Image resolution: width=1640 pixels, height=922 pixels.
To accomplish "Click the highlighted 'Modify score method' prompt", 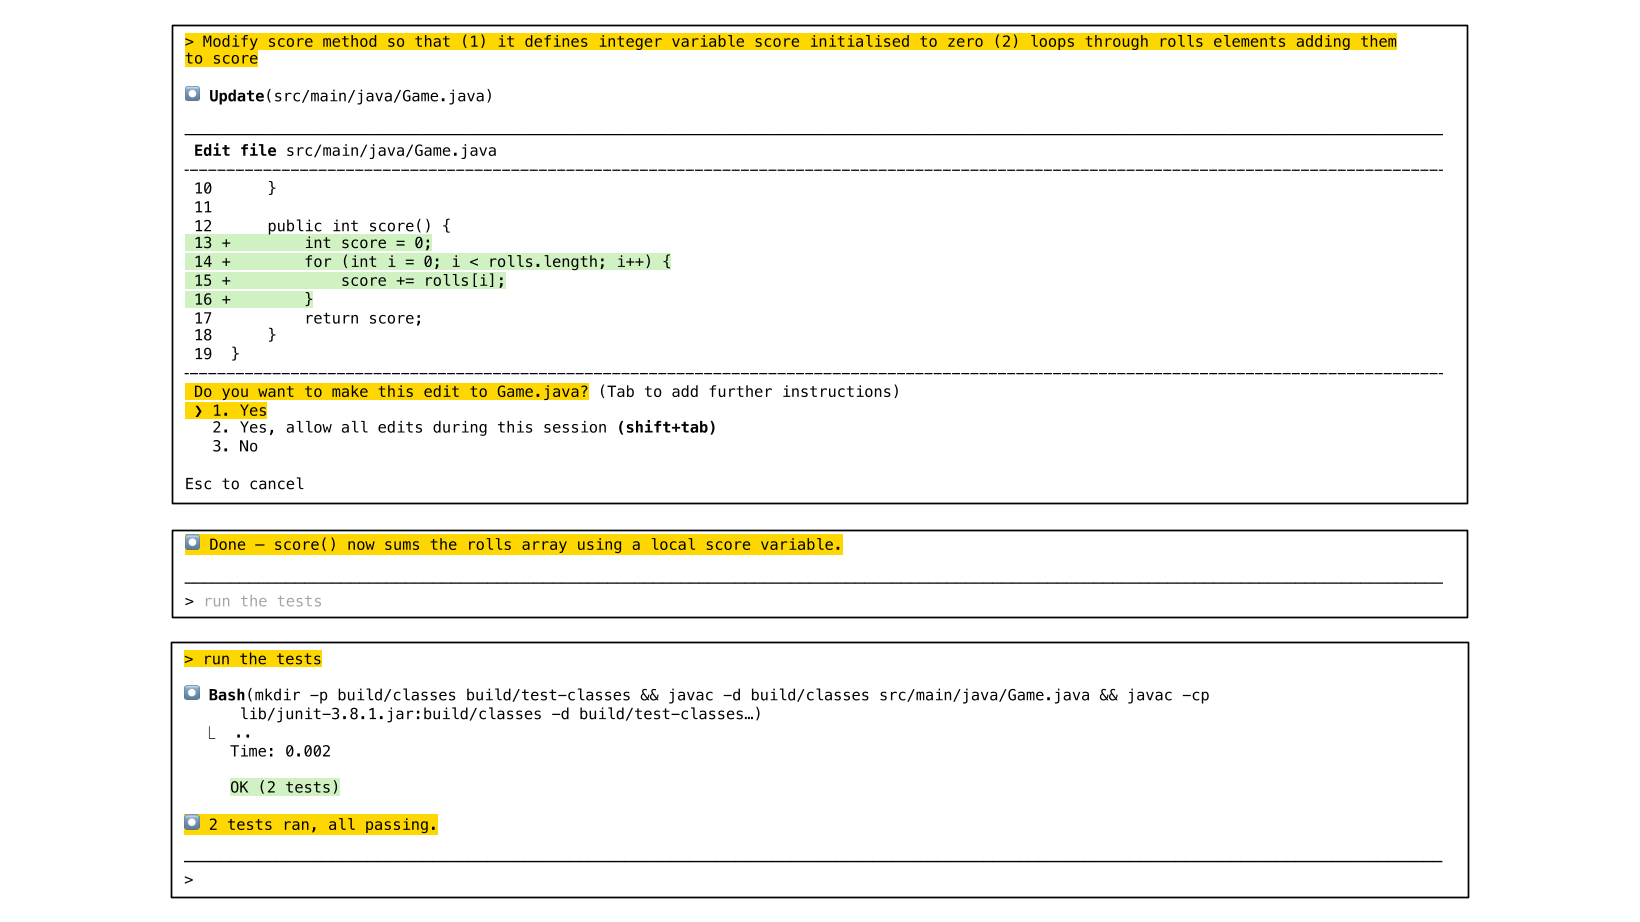I will [790, 42].
